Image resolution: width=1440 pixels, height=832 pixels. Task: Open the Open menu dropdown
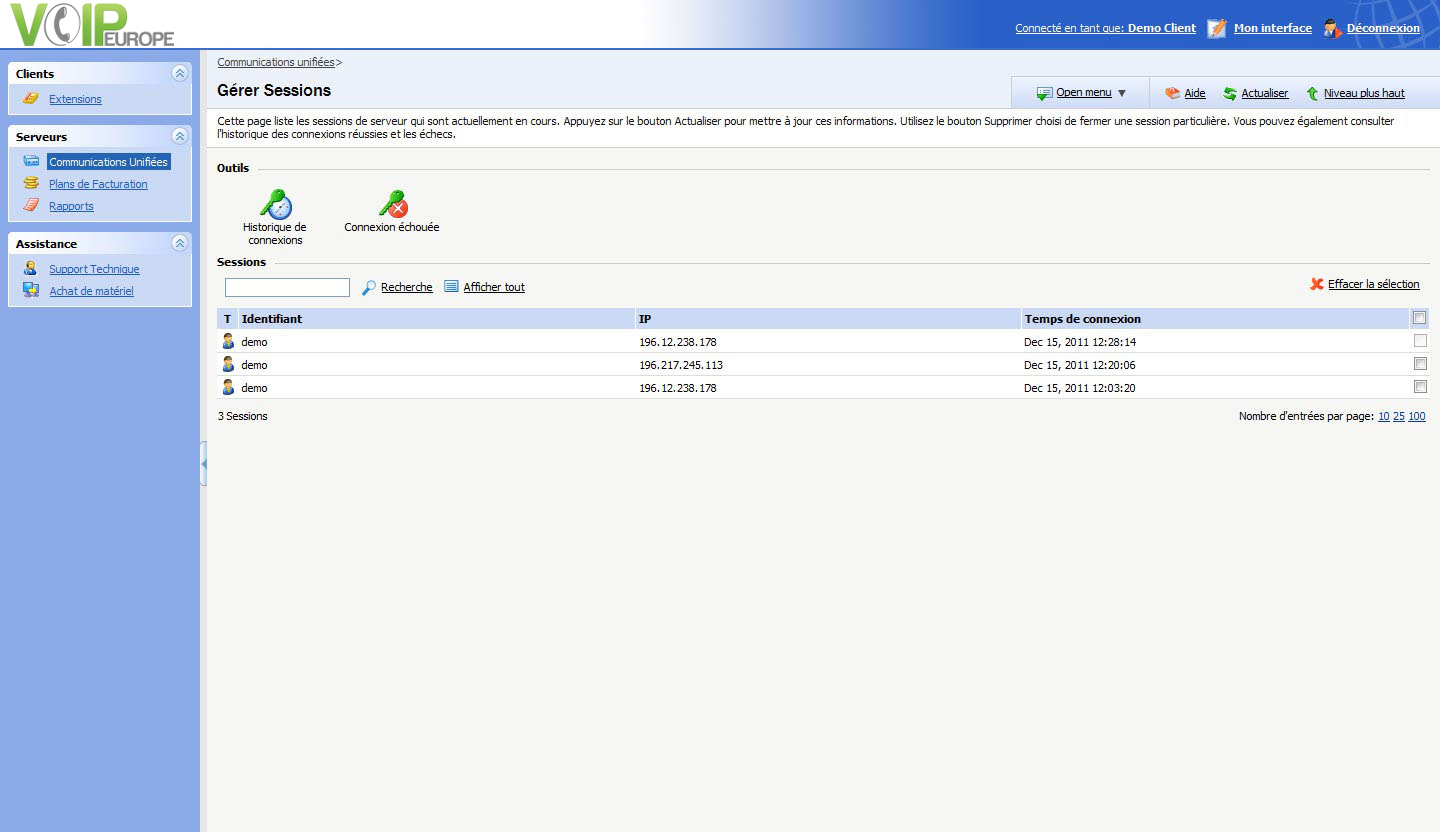pyautogui.click(x=1082, y=93)
